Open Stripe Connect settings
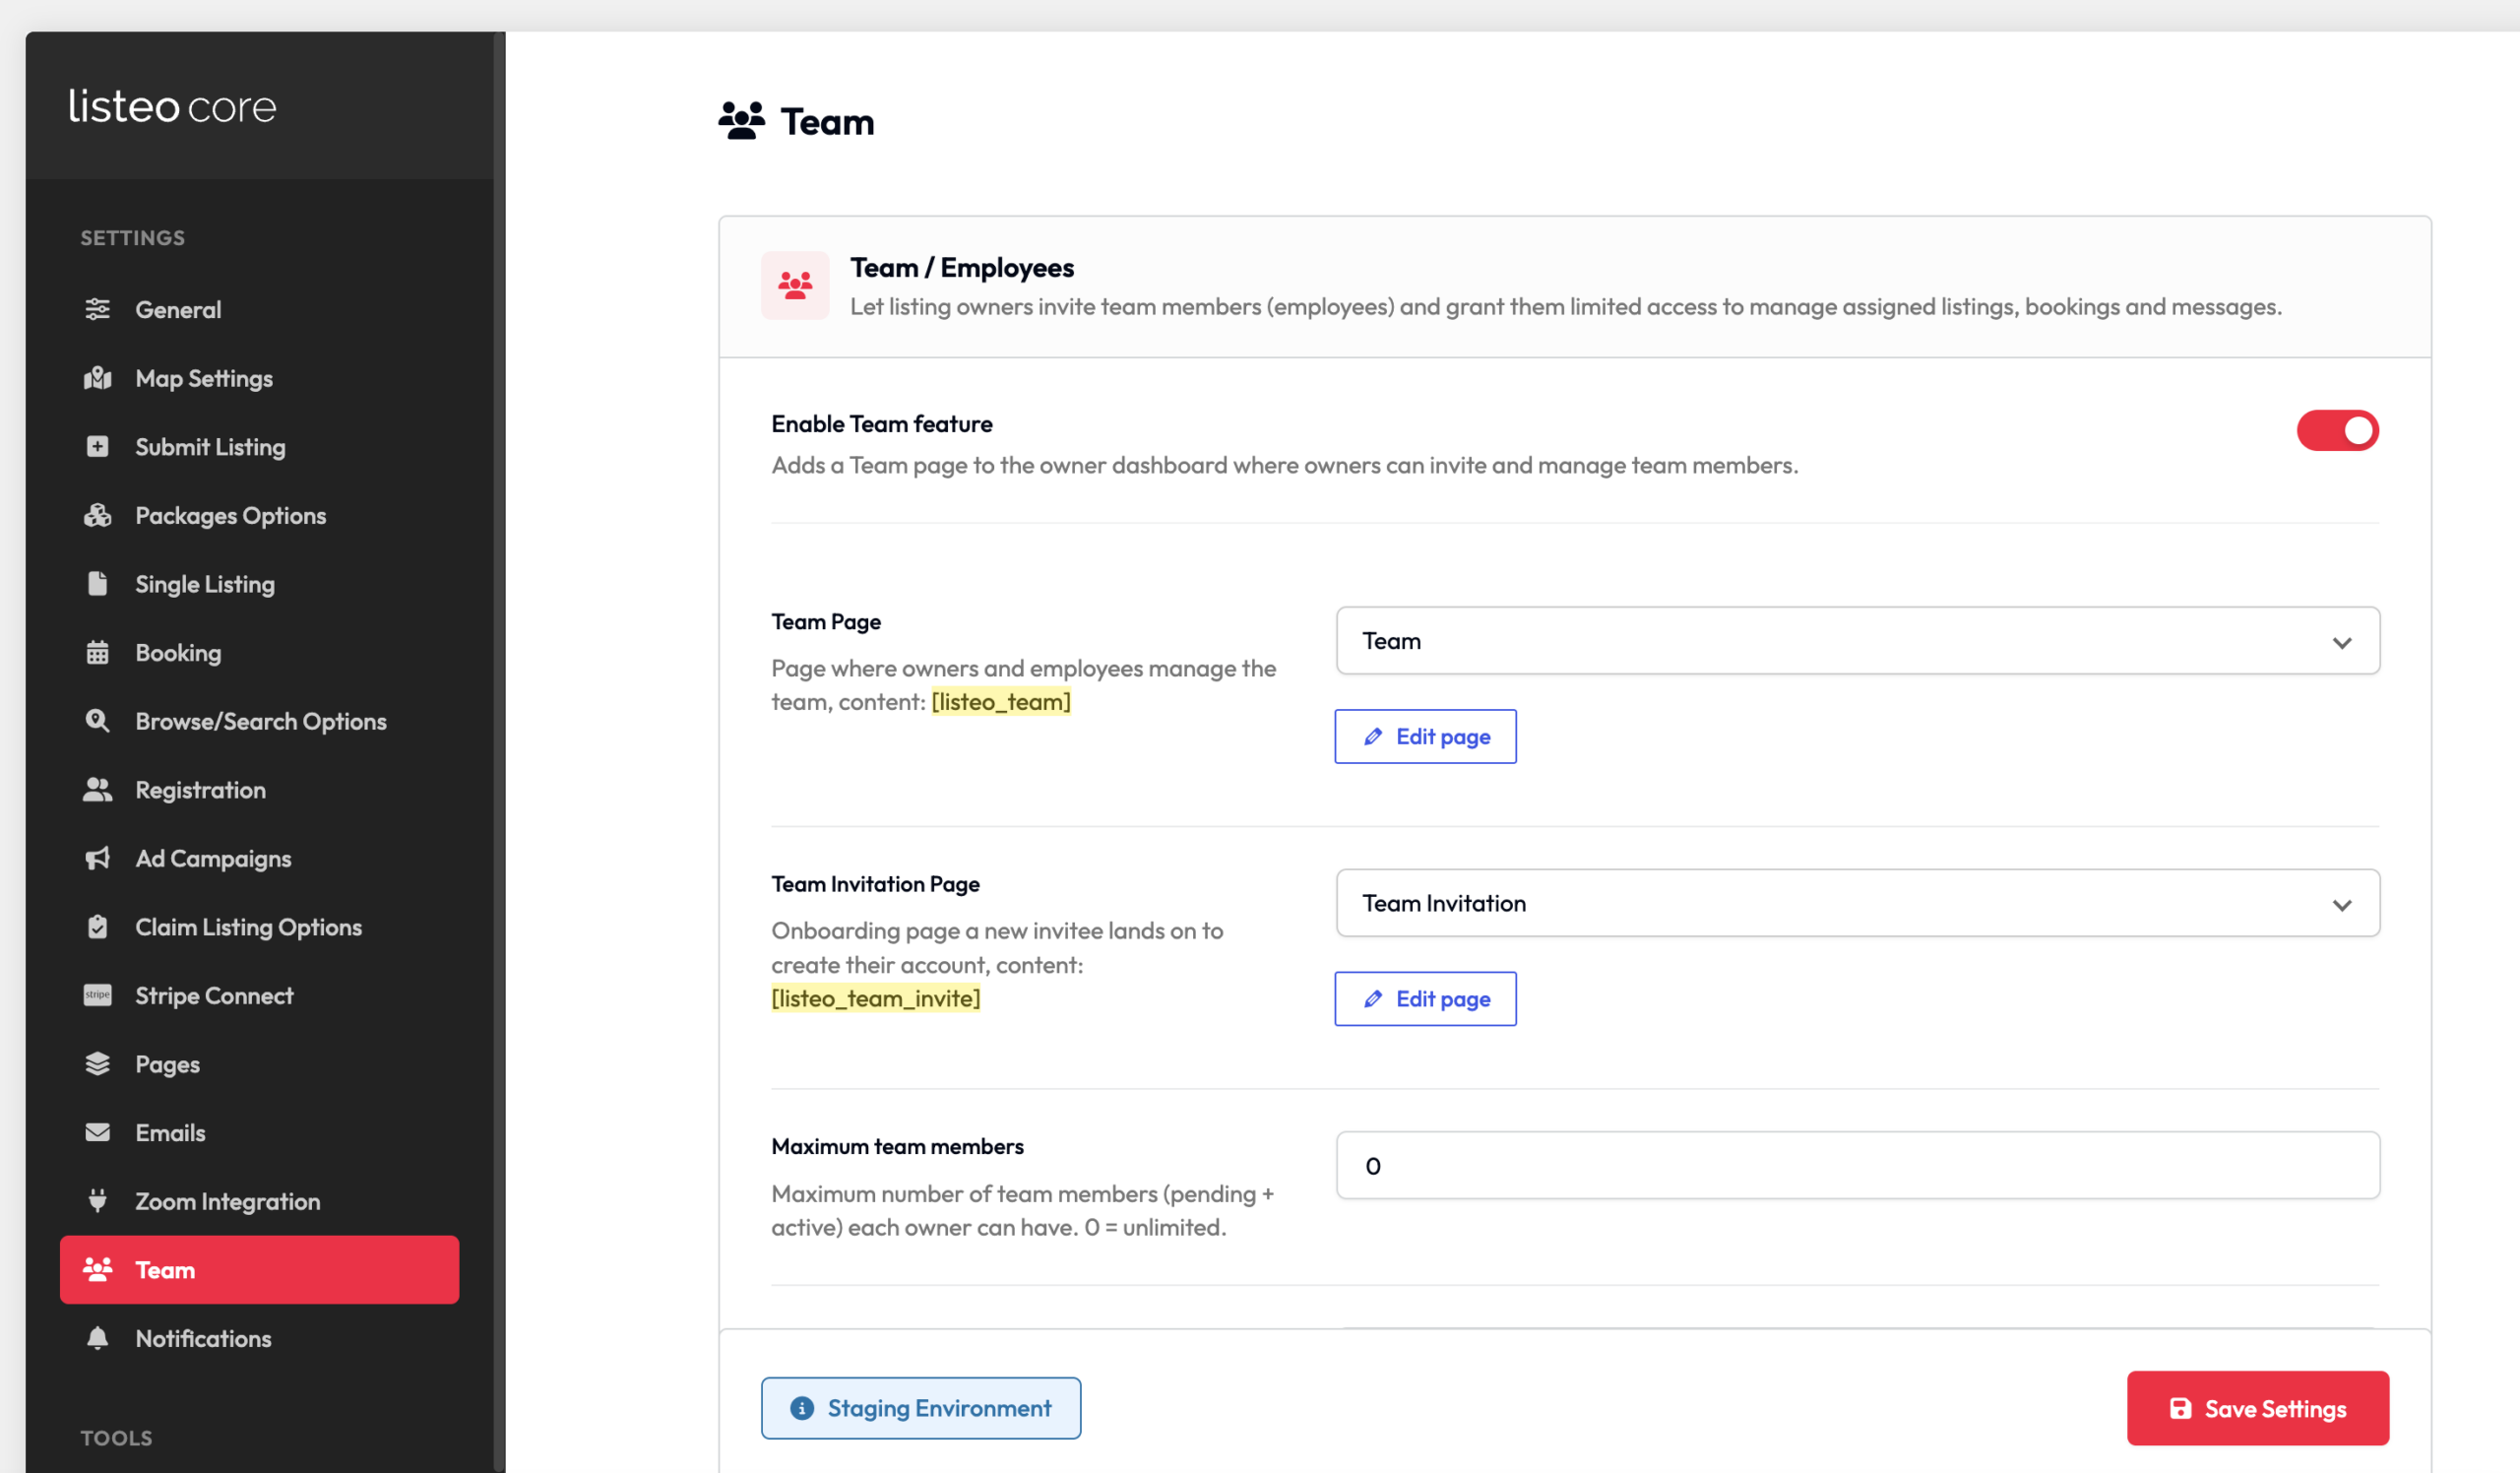The image size is (2520, 1473). [x=259, y=995]
